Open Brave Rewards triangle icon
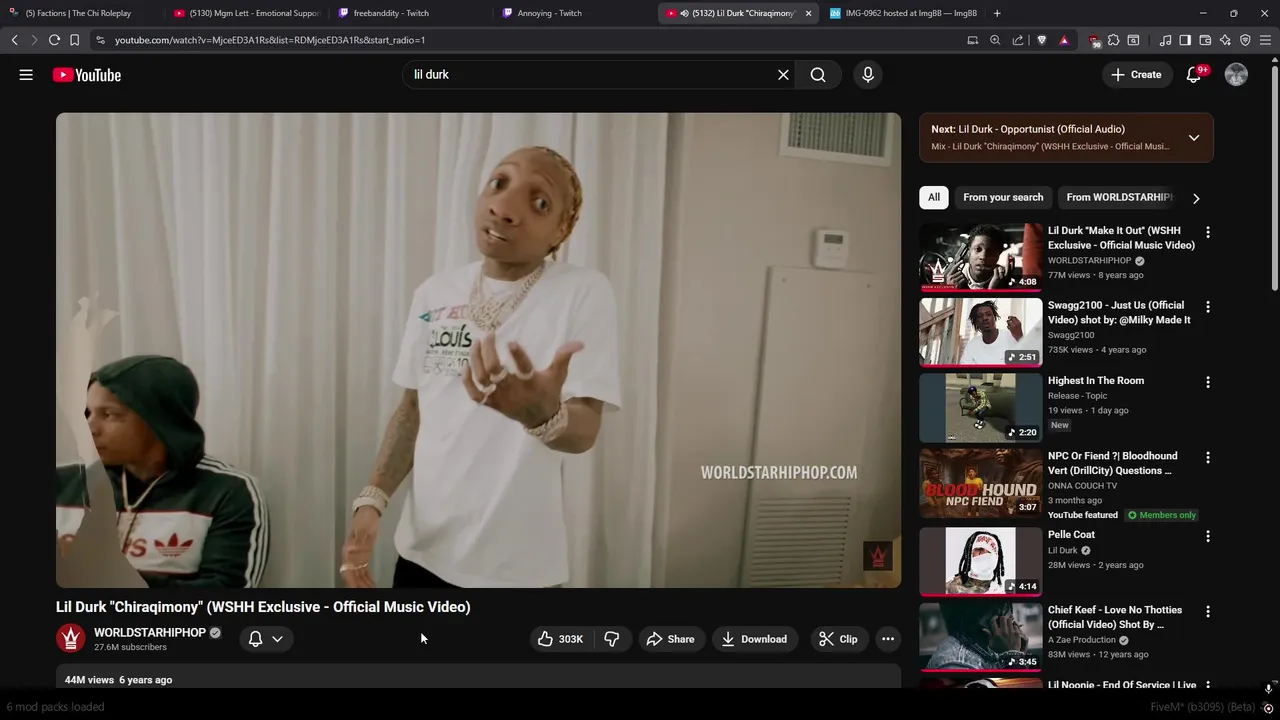Image resolution: width=1280 pixels, height=720 pixels. (x=1064, y=40)
